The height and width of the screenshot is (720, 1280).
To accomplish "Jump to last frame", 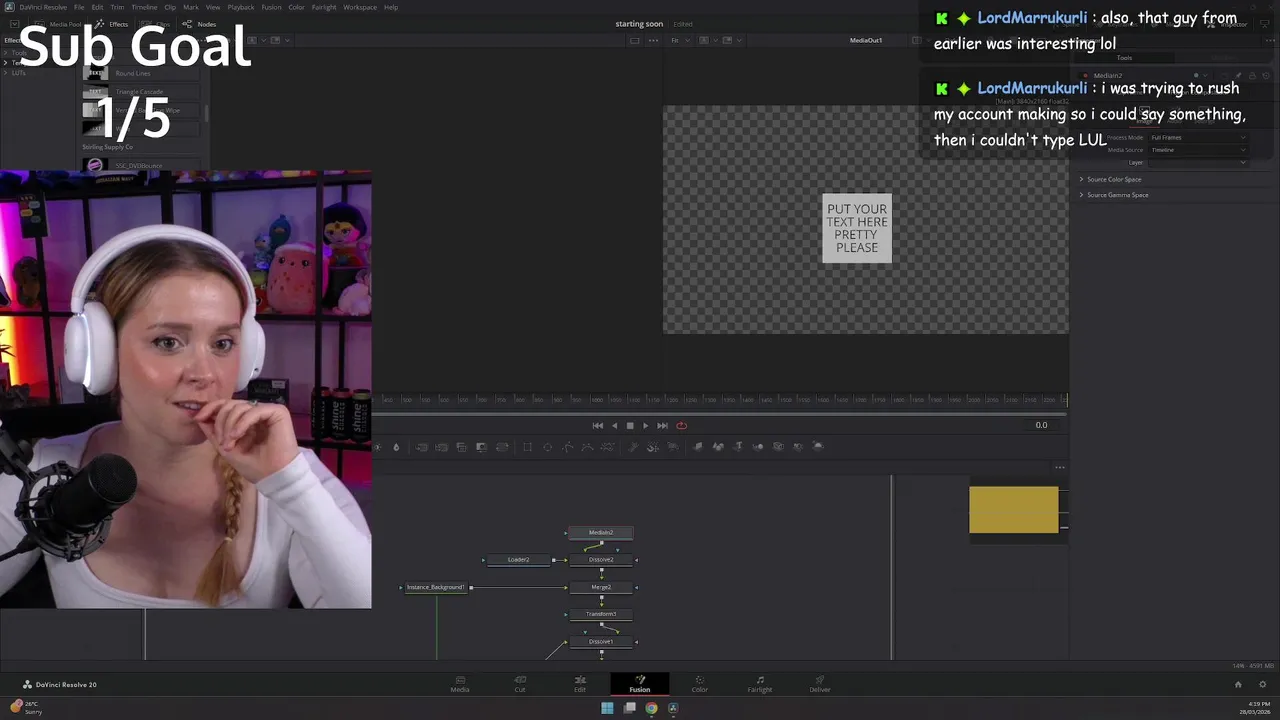I will click(x=662, y=425).
